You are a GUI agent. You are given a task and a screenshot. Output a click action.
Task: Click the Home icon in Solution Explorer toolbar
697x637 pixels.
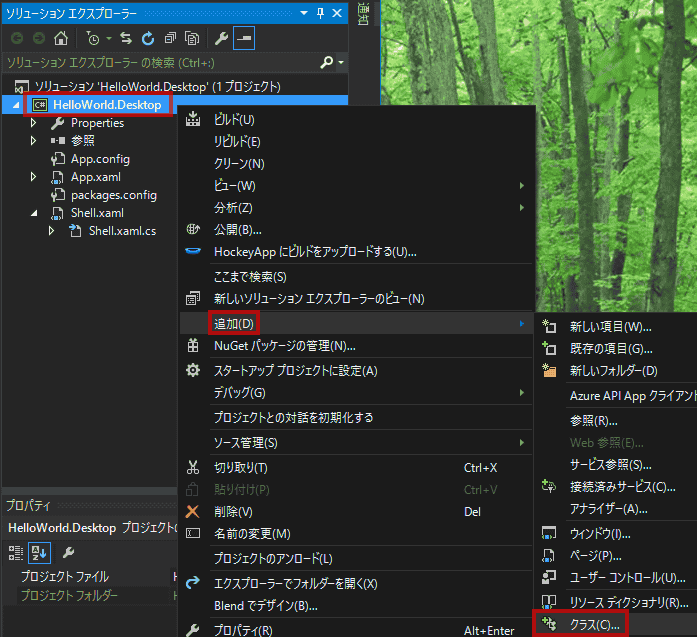pos(61,39)
